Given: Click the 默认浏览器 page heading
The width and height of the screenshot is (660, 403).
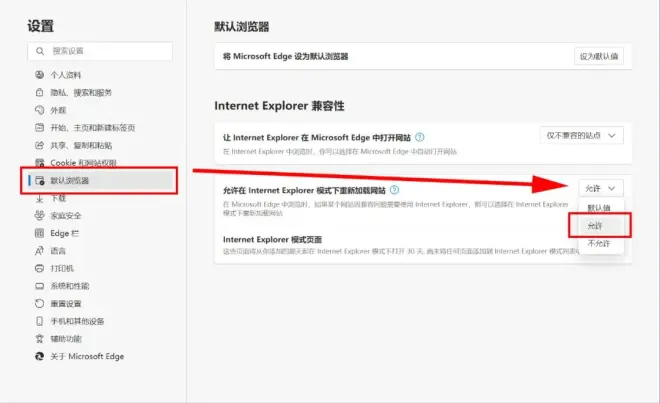Looking at the screenshot, I should tap(242, 27).
